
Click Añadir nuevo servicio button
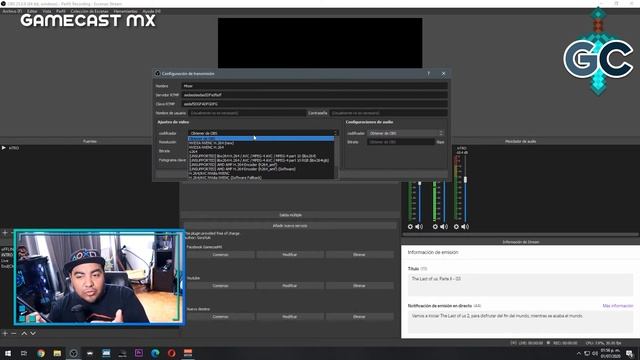(x=290, y=226)
